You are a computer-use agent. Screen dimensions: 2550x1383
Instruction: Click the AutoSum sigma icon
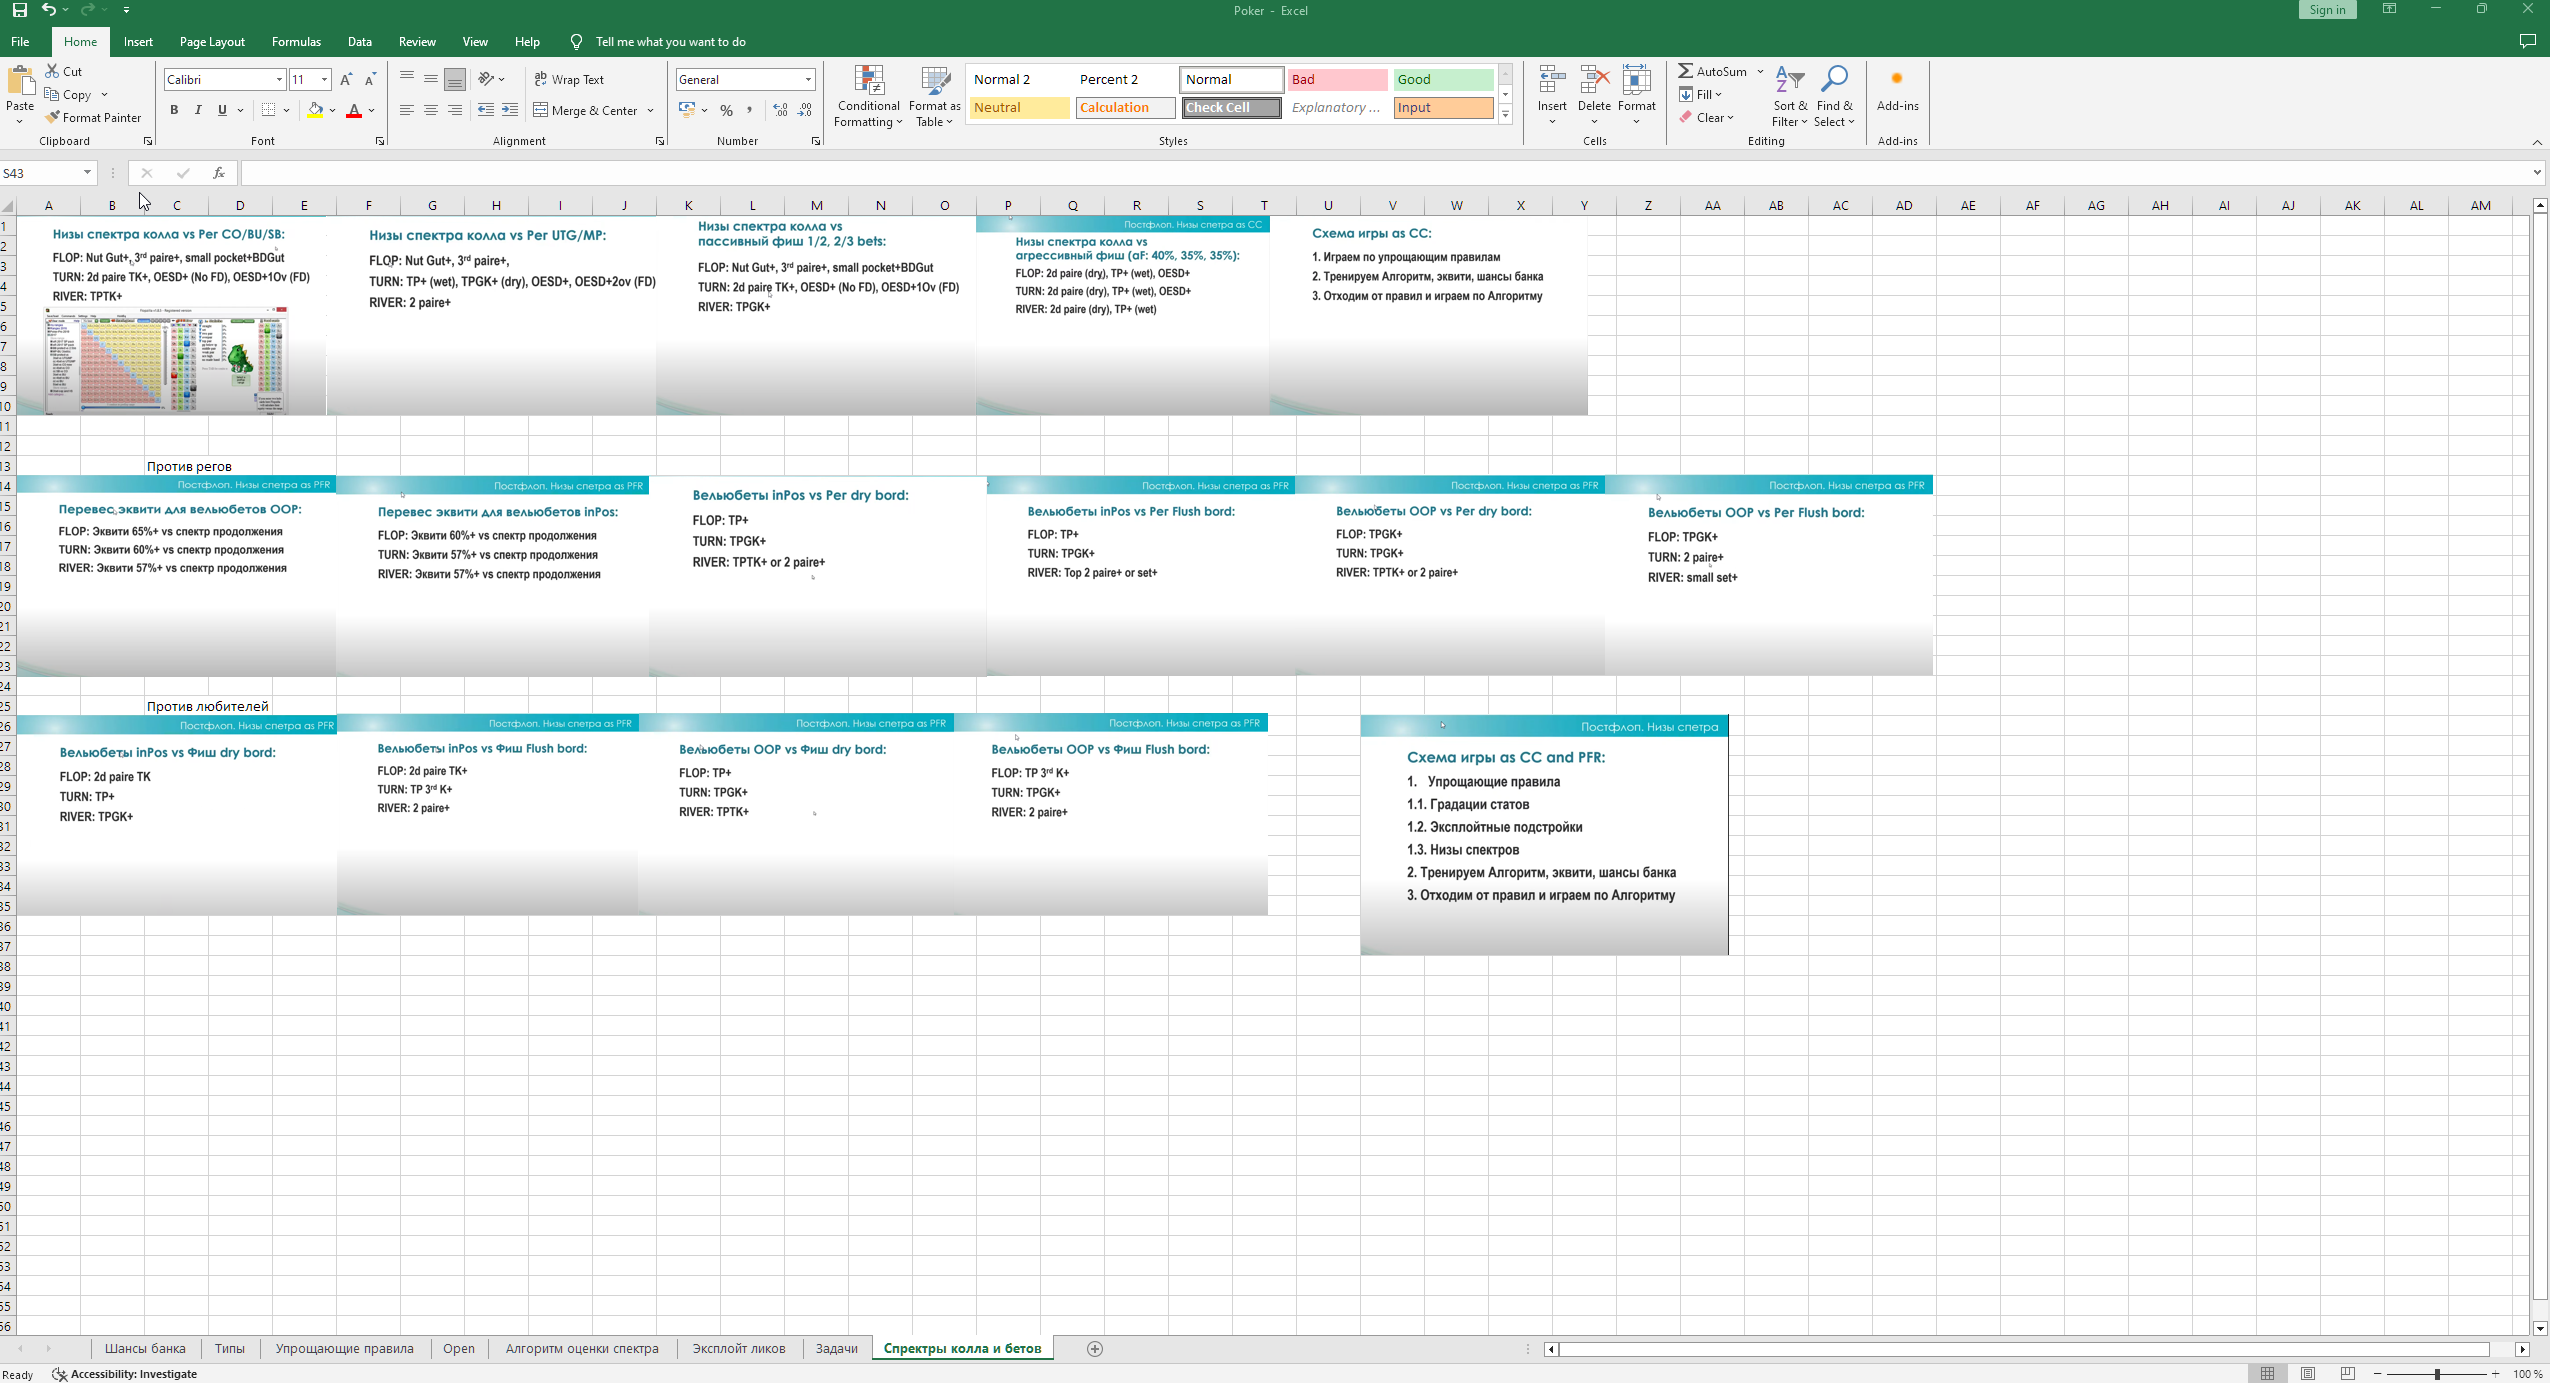[x=1686, y=71]
